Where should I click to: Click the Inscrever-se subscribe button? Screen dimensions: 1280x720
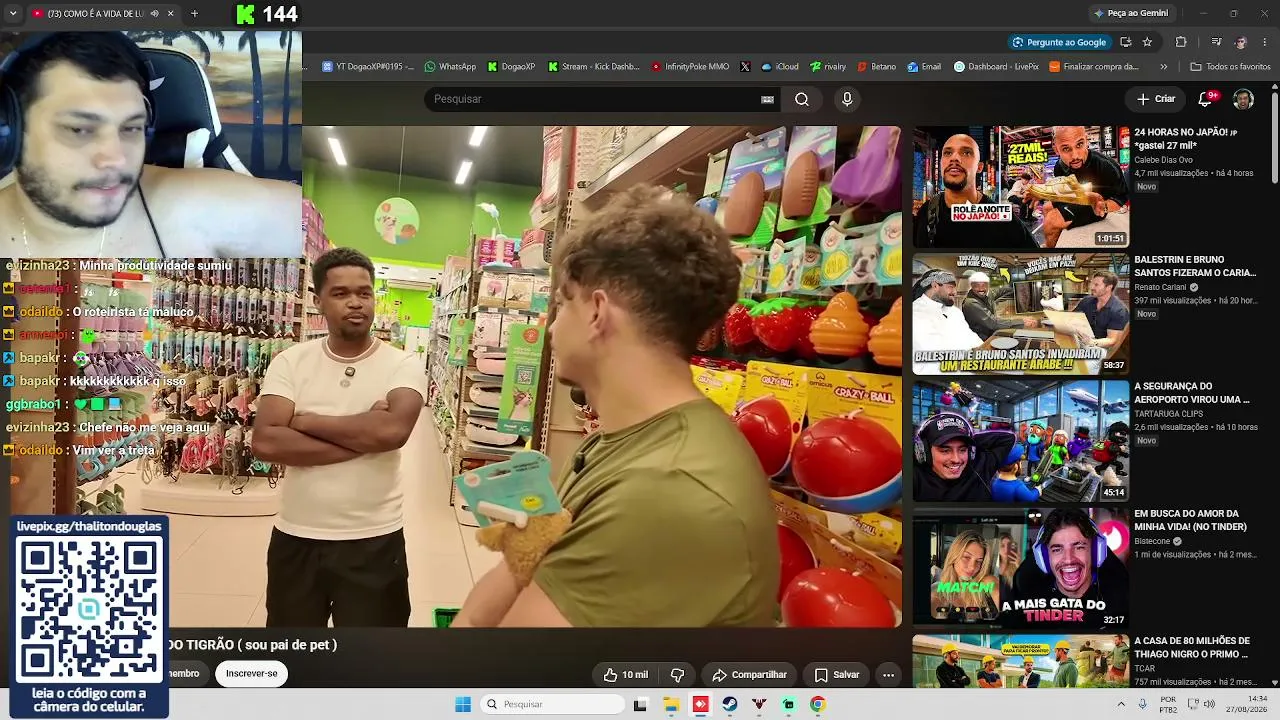(252, 674)
